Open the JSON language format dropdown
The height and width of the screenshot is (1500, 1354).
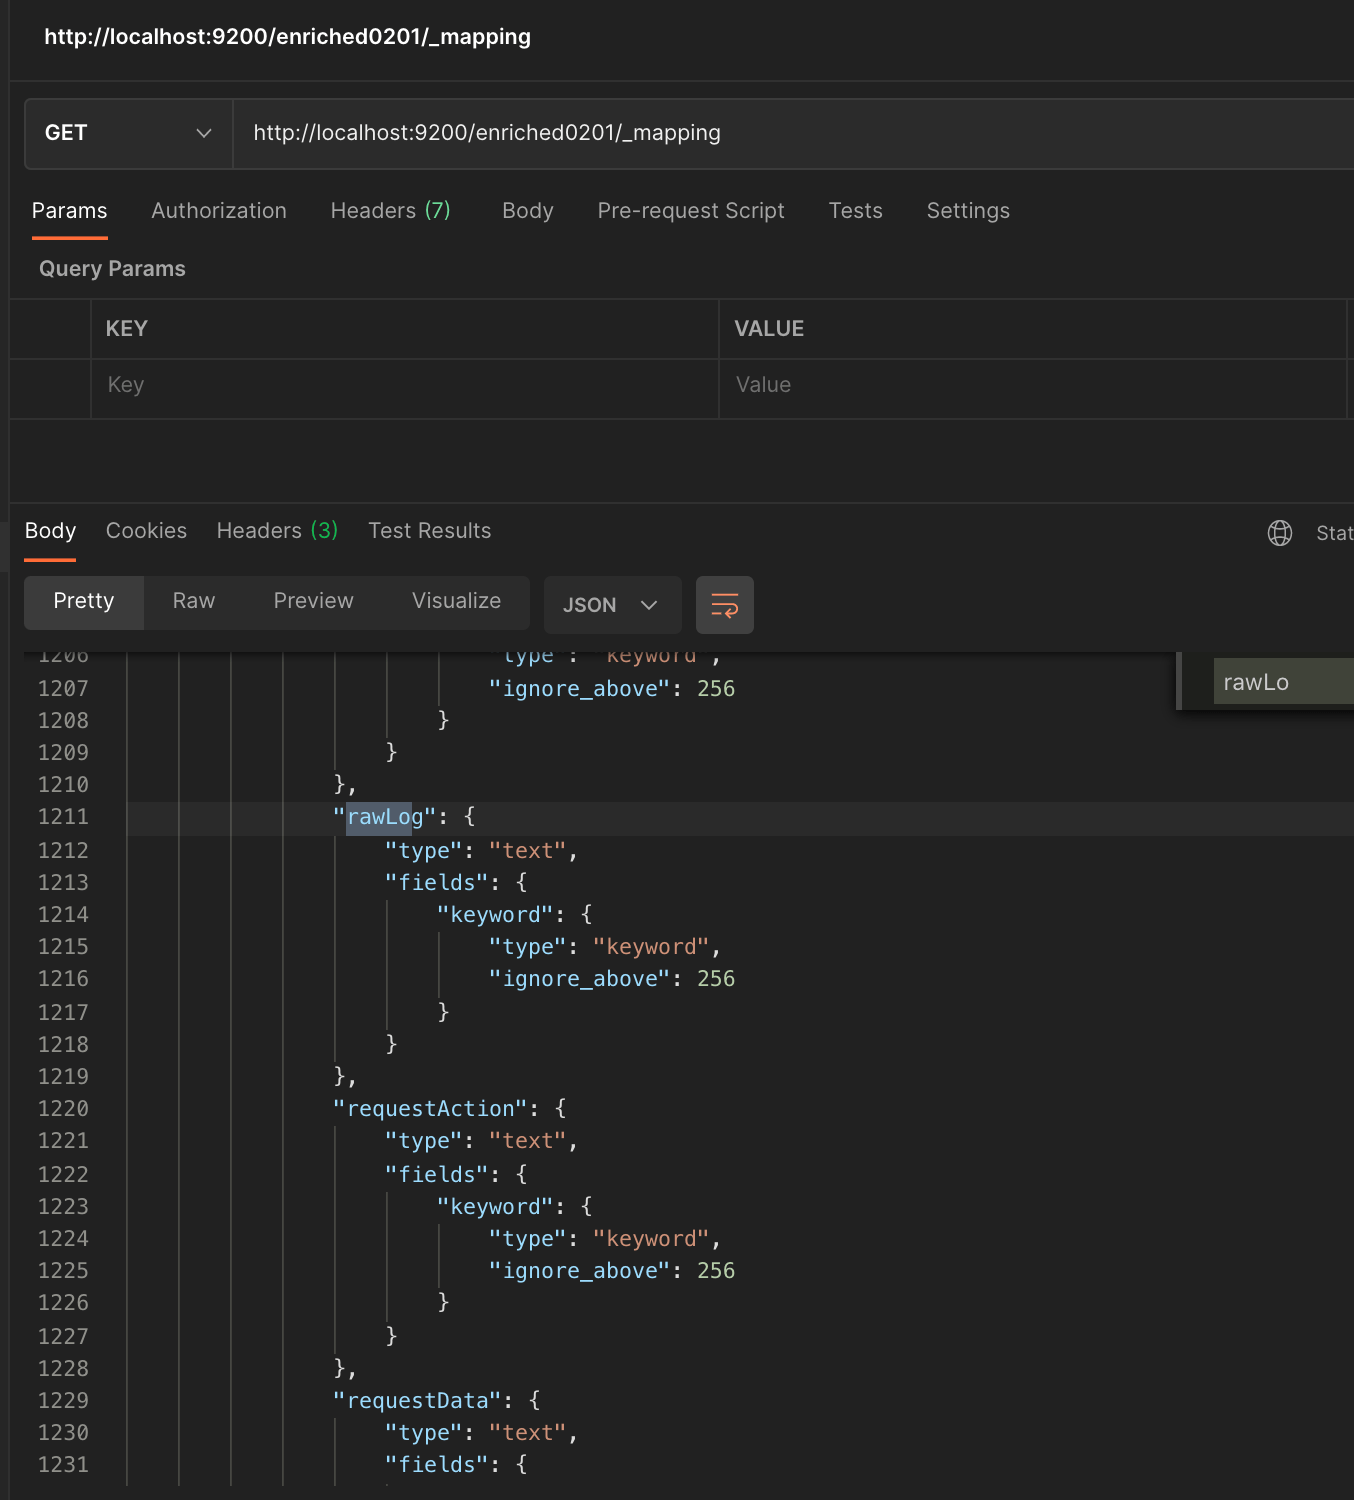[612, 604]
